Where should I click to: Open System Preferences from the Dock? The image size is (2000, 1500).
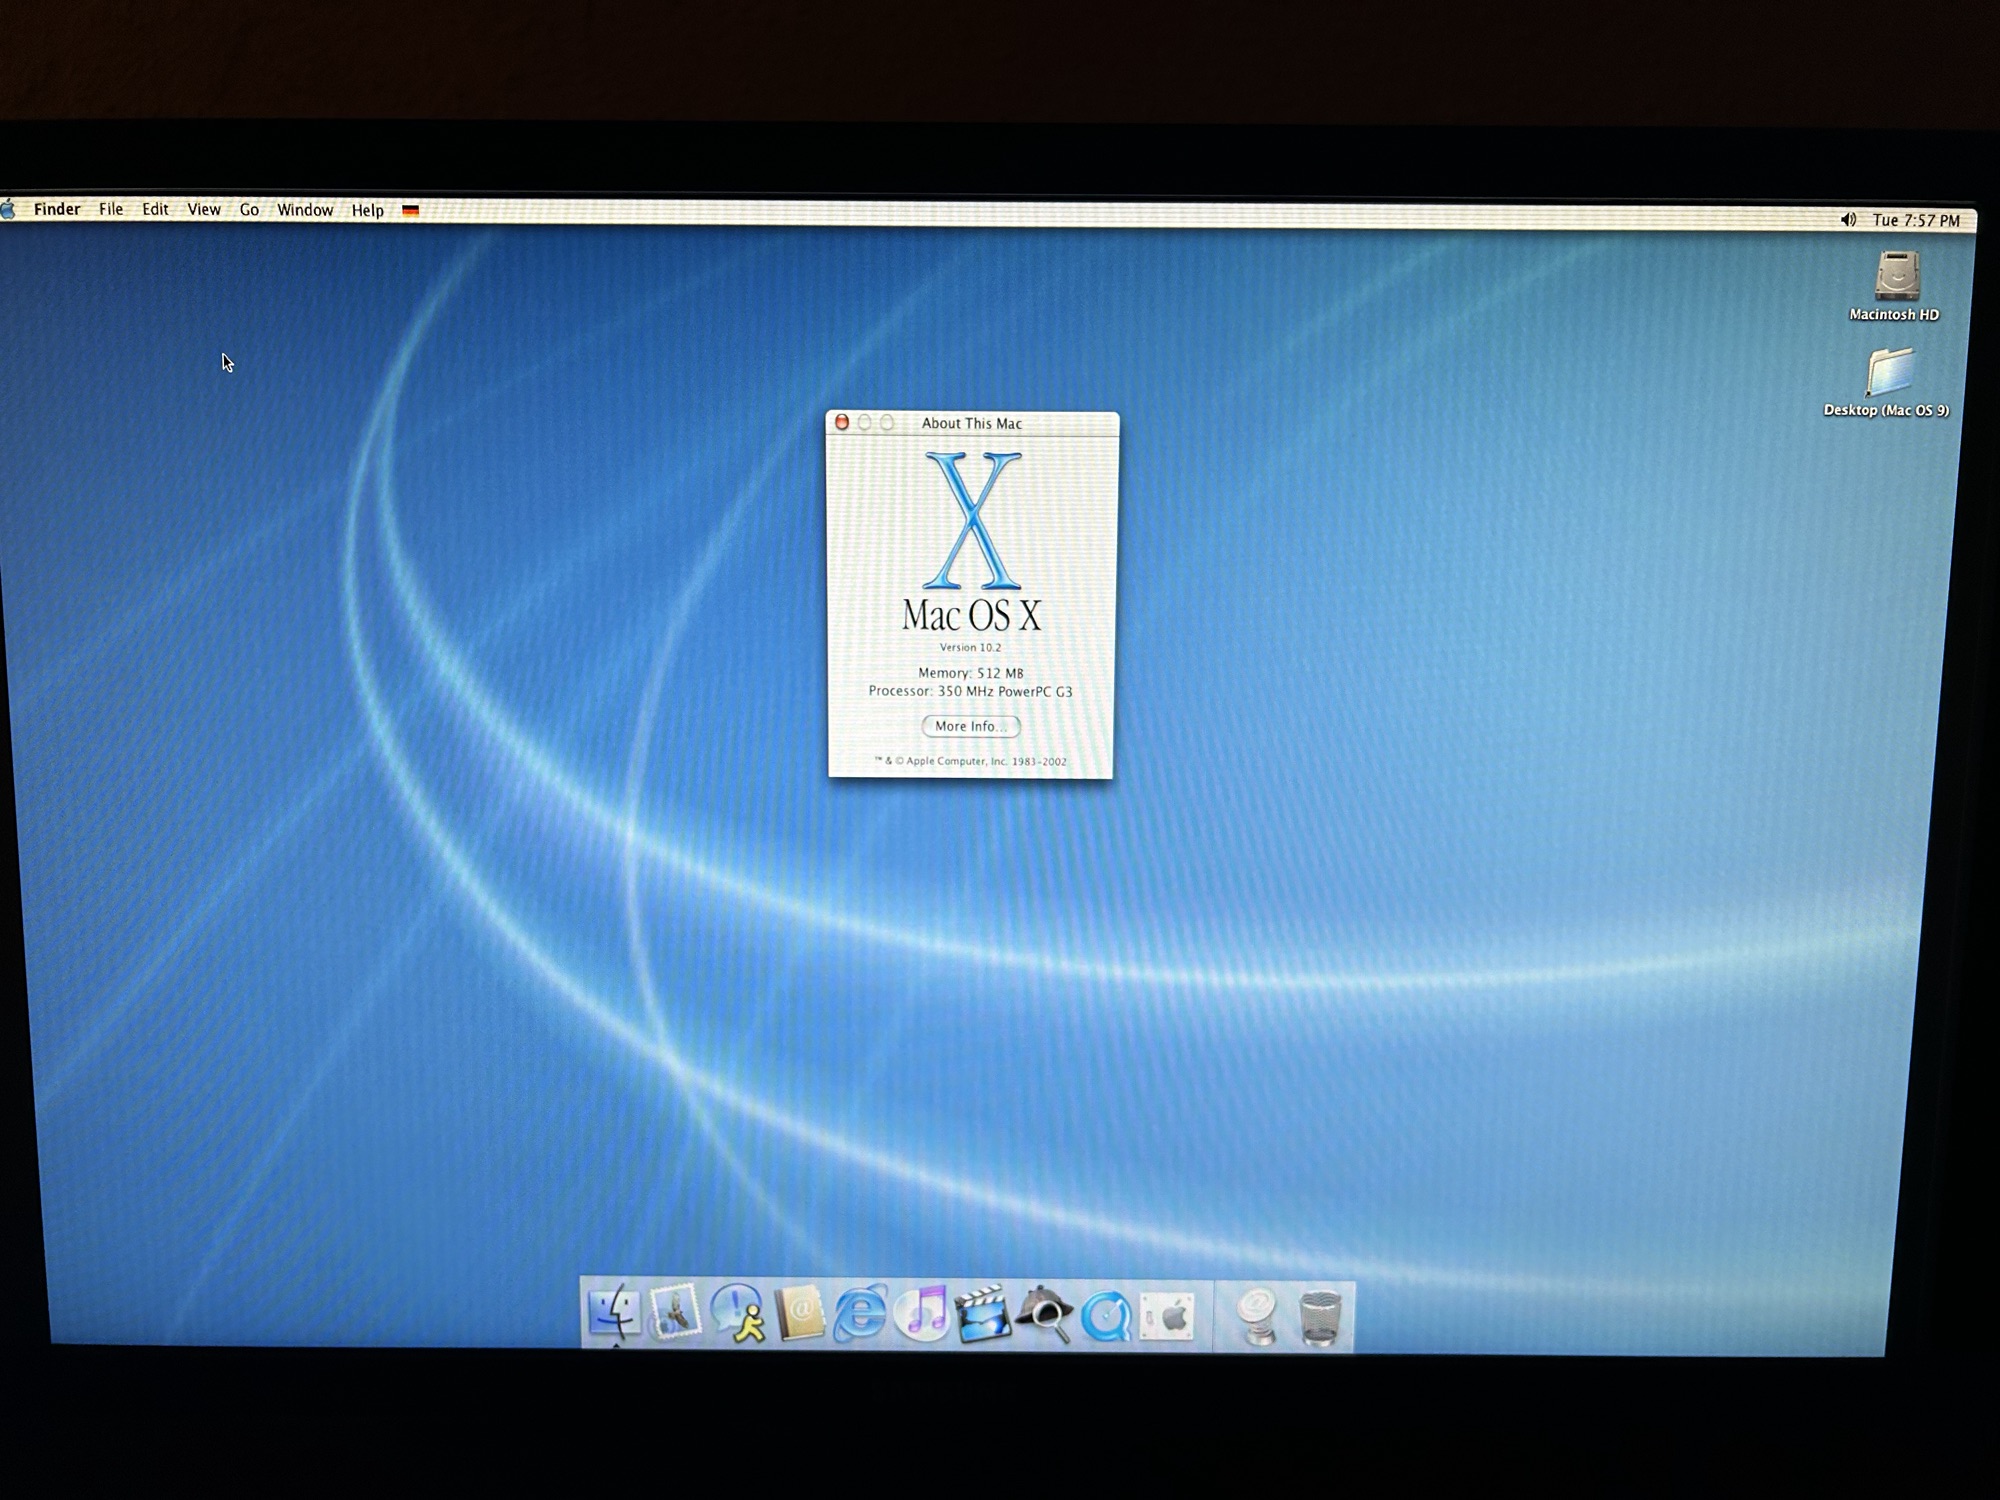click(x=1168, y=1316)
